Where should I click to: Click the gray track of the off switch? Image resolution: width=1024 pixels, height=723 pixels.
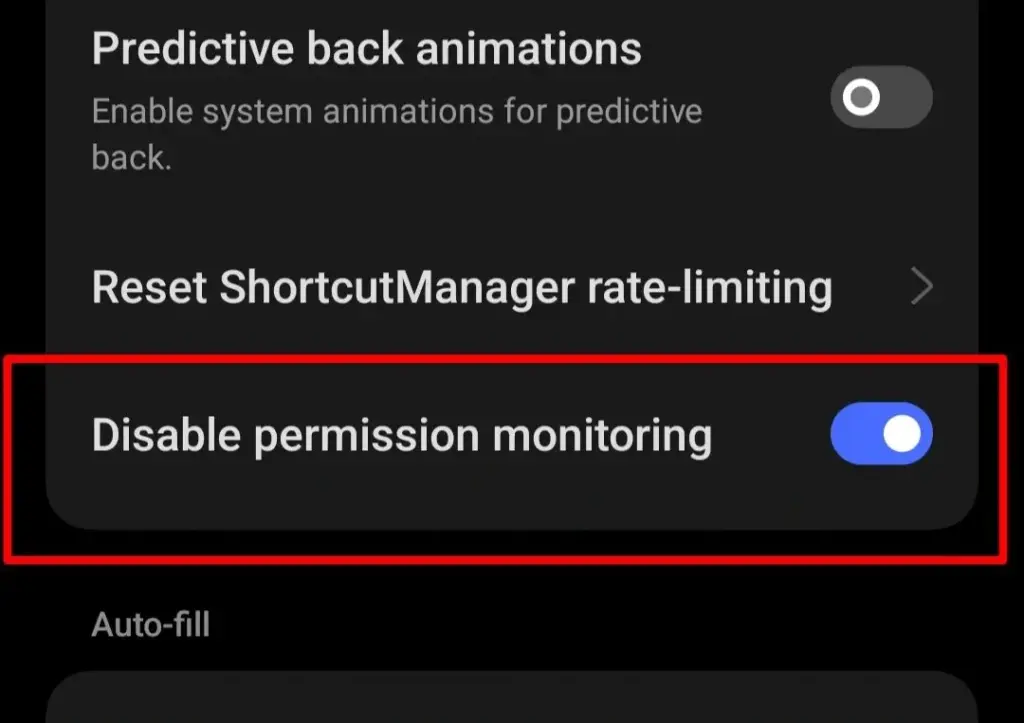pos(906,97)
